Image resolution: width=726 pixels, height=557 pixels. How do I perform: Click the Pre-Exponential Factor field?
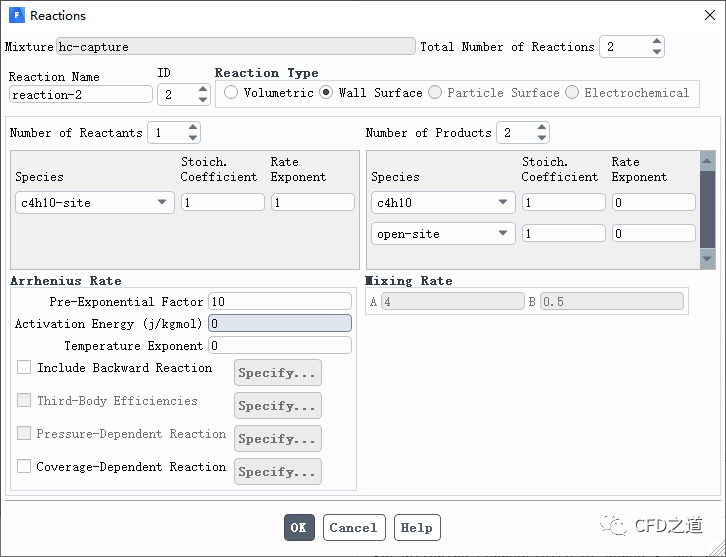pos(279,301)
